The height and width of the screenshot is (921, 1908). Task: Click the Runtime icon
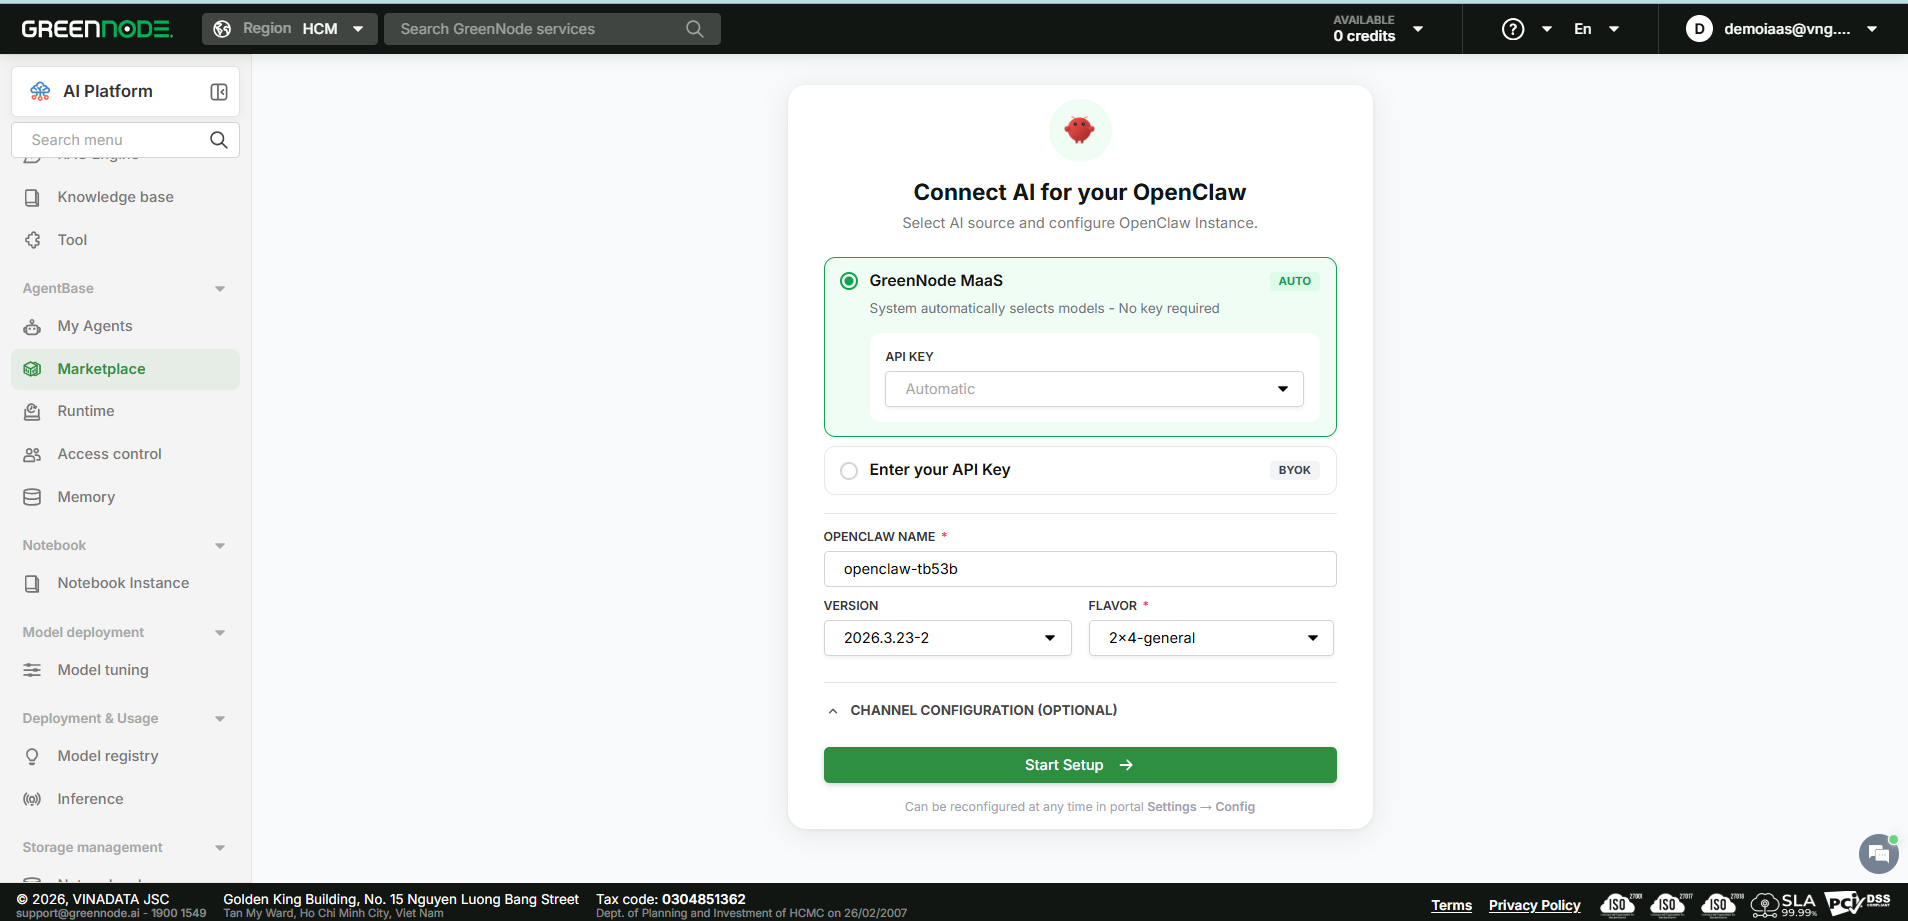click(32, 411)
